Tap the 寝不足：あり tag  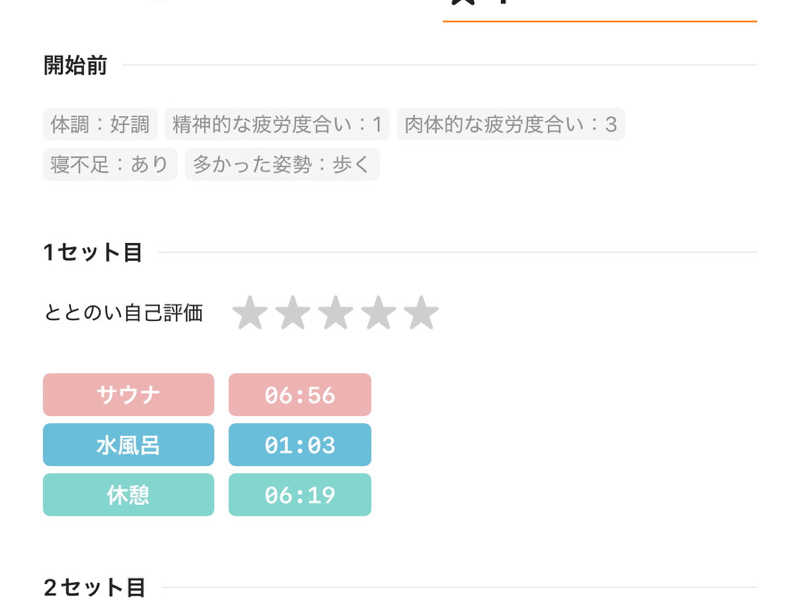(110, 164)
